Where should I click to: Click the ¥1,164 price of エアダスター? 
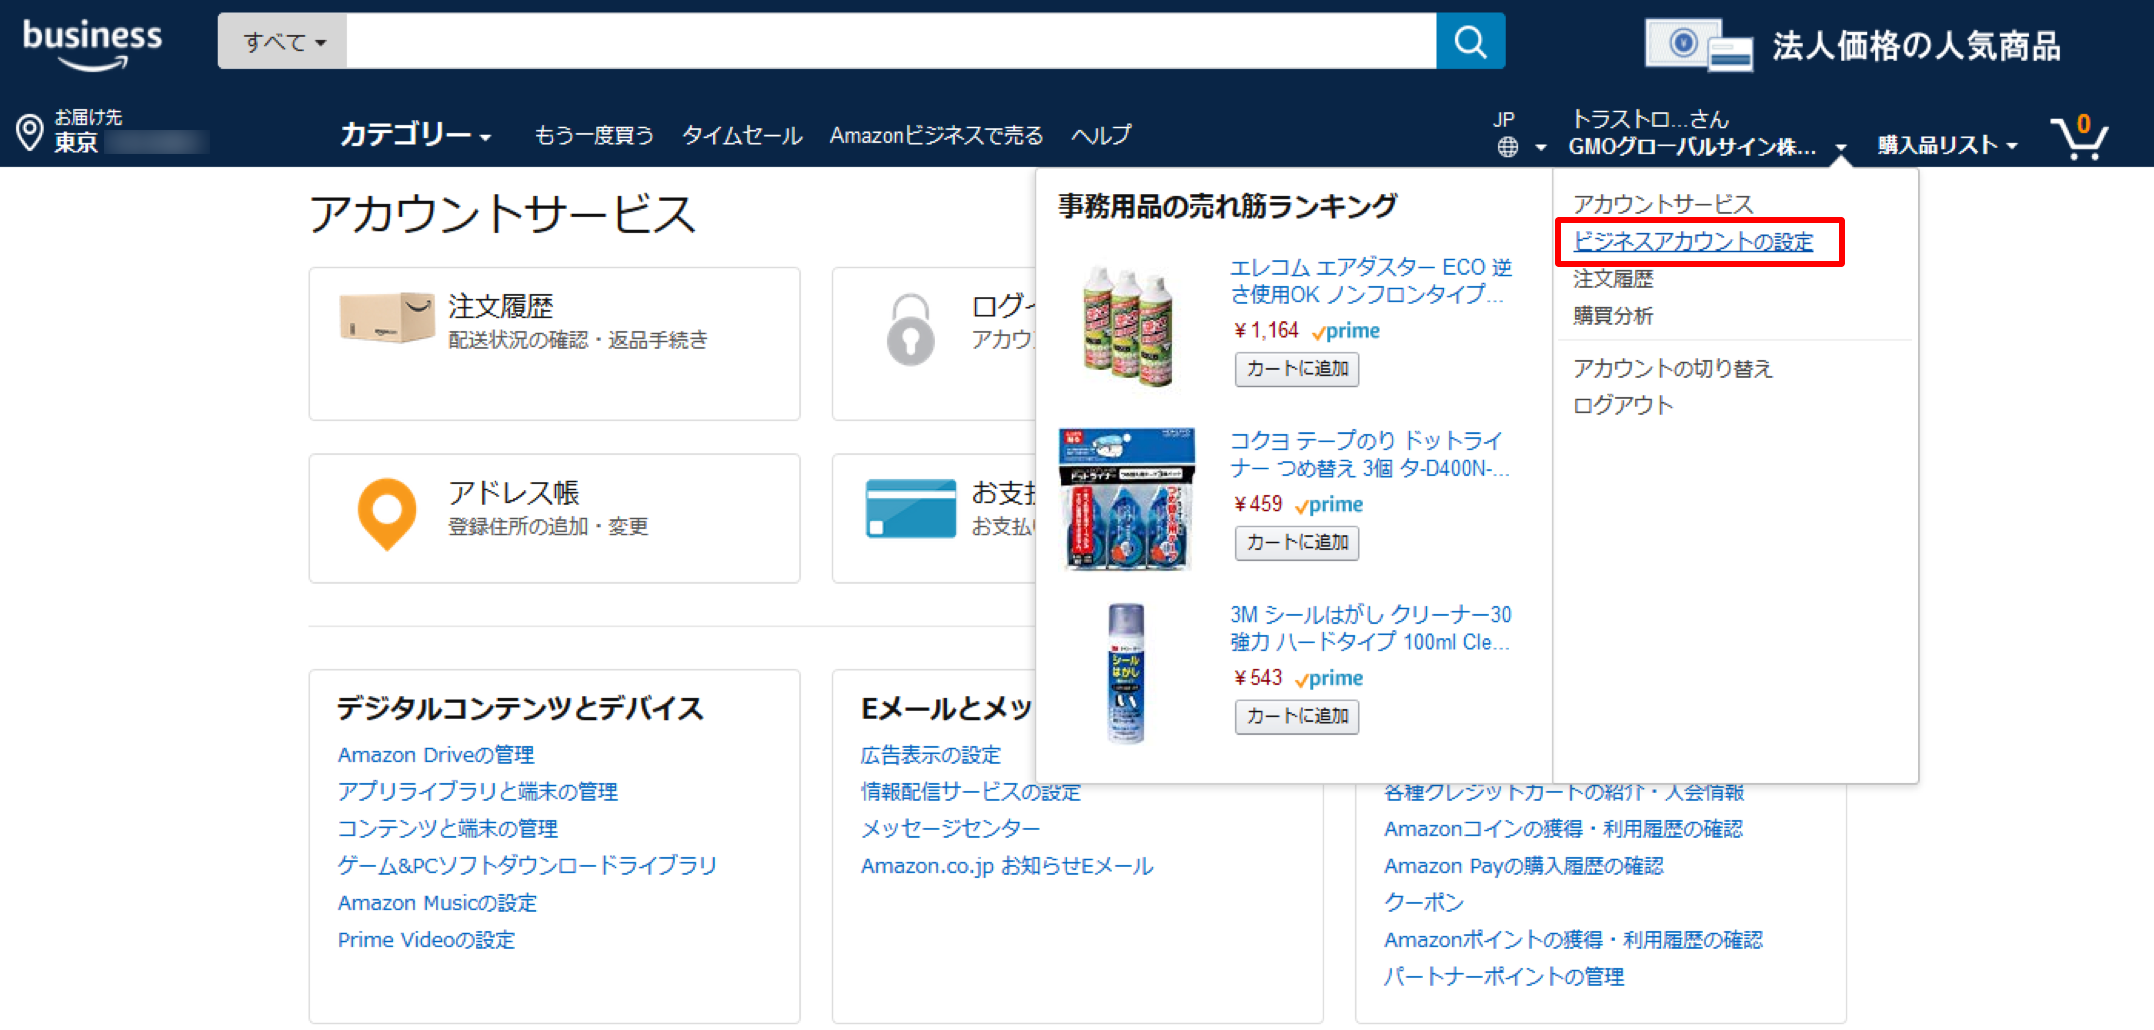coord(1266,331)
